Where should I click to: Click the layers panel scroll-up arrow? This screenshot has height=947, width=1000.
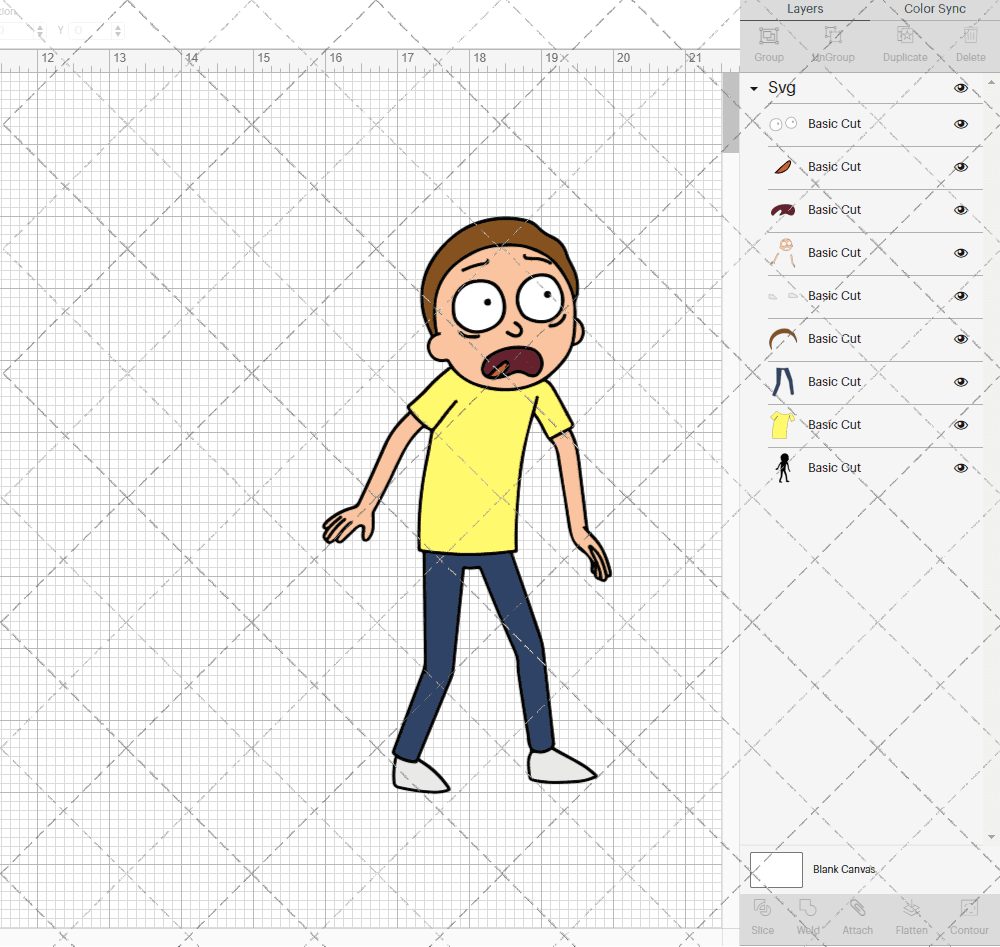(x=990, y=83)
